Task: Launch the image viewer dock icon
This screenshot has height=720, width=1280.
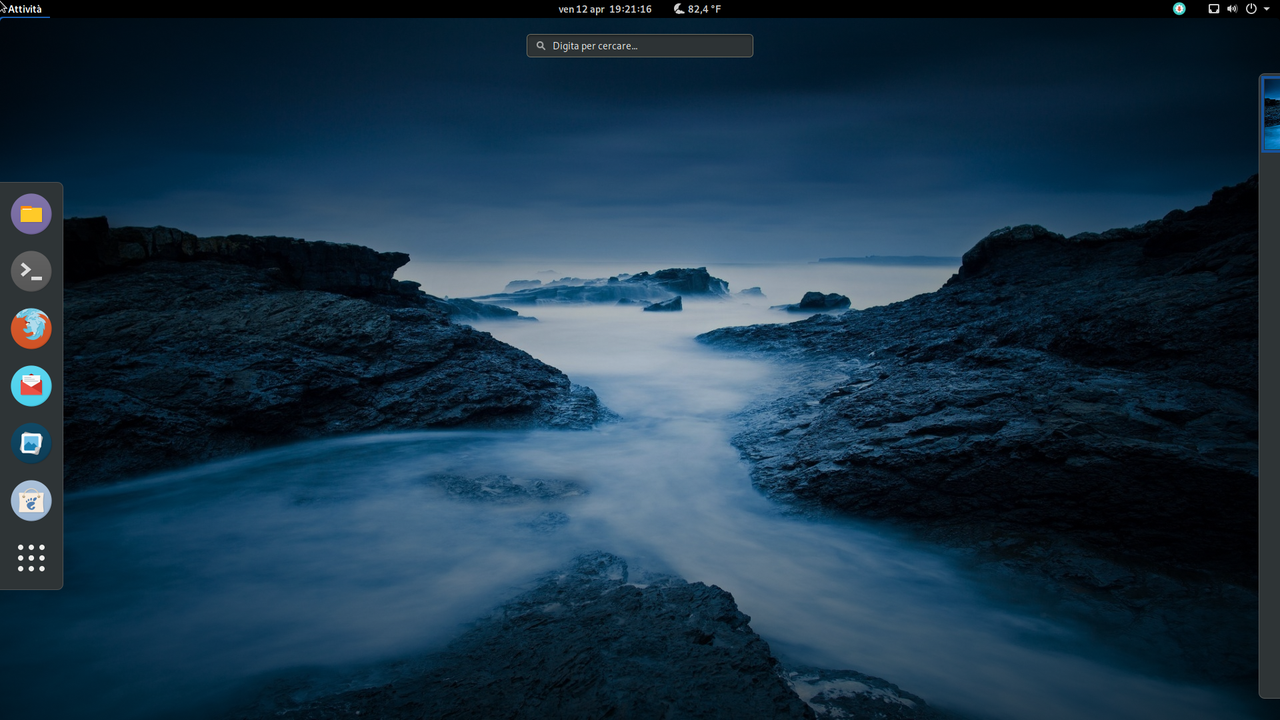Action: point(31,443)
